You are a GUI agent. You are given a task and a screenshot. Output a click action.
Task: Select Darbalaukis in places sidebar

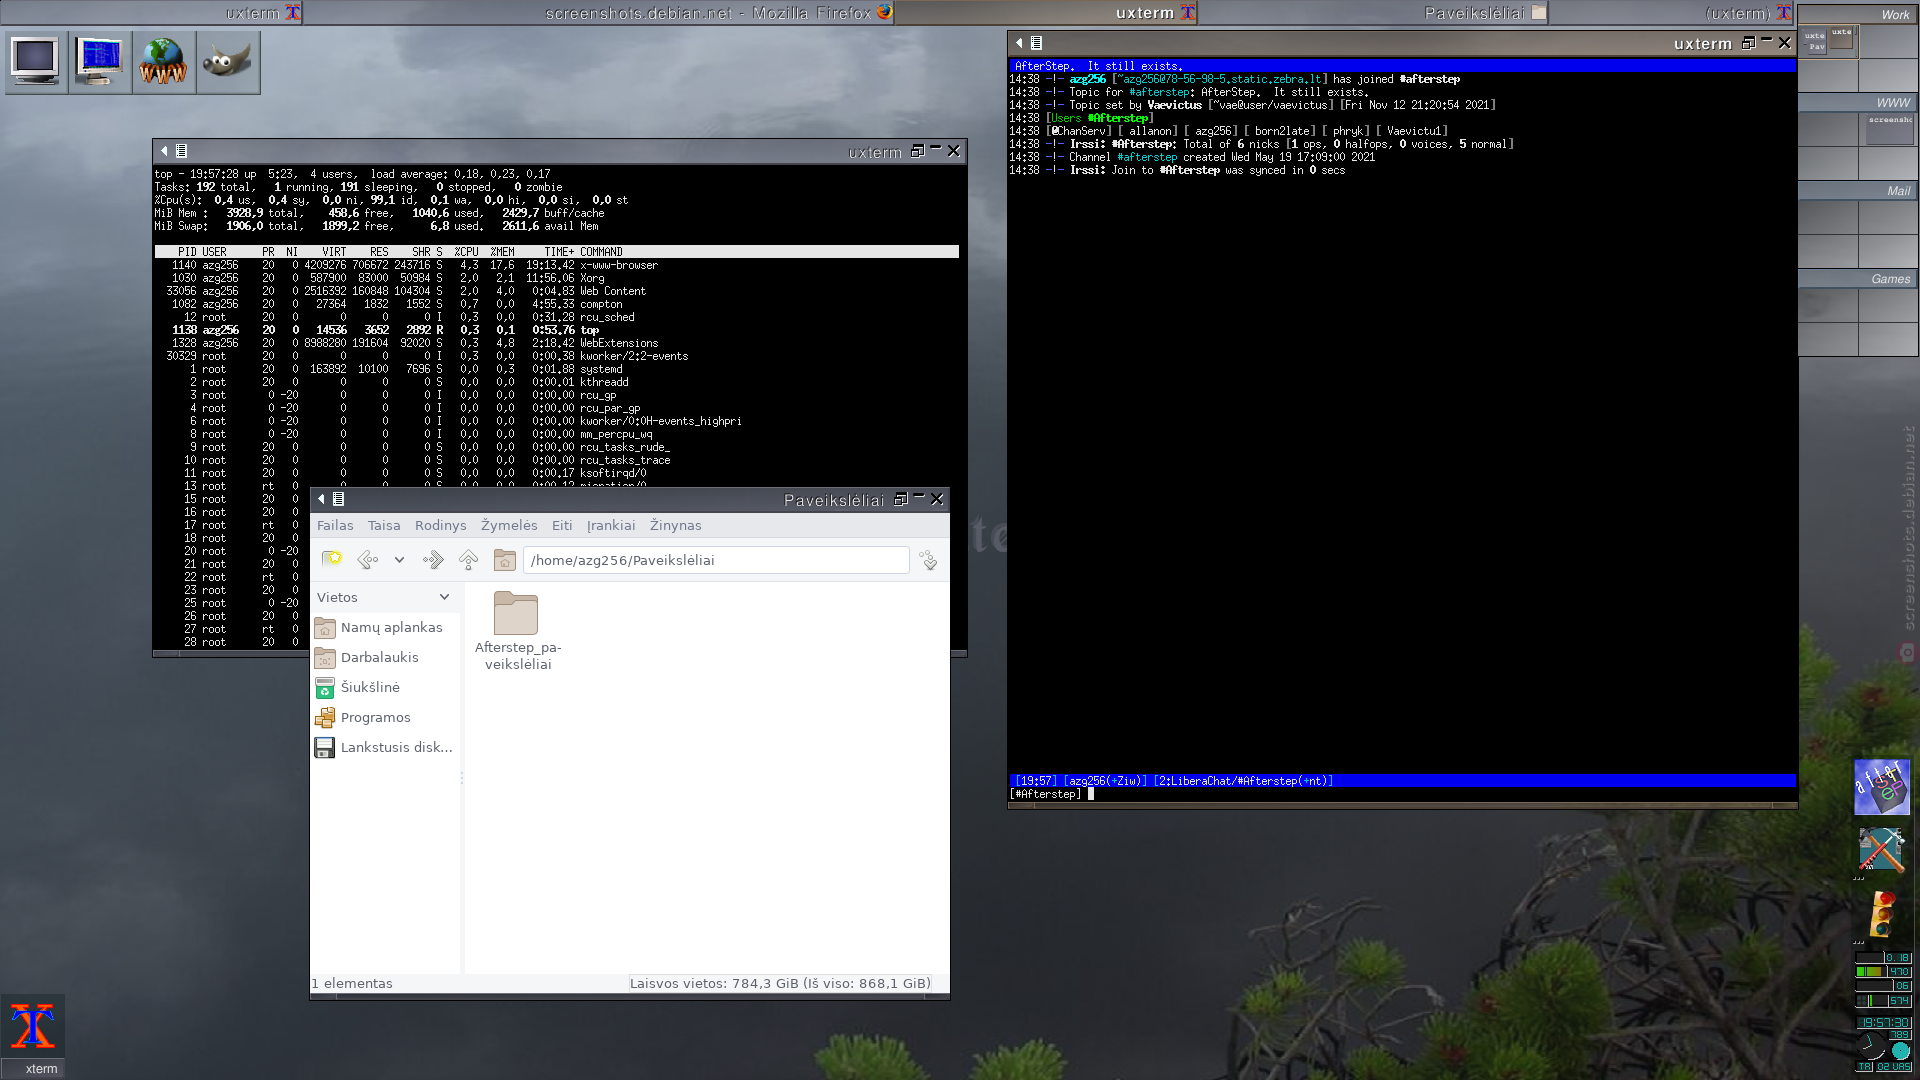coord(385,657)
